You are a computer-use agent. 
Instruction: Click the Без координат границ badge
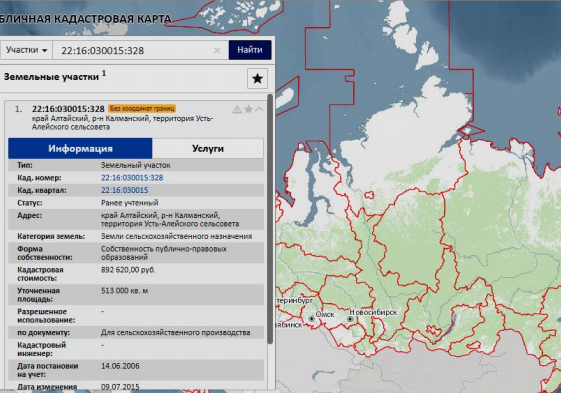pos(142,108)
